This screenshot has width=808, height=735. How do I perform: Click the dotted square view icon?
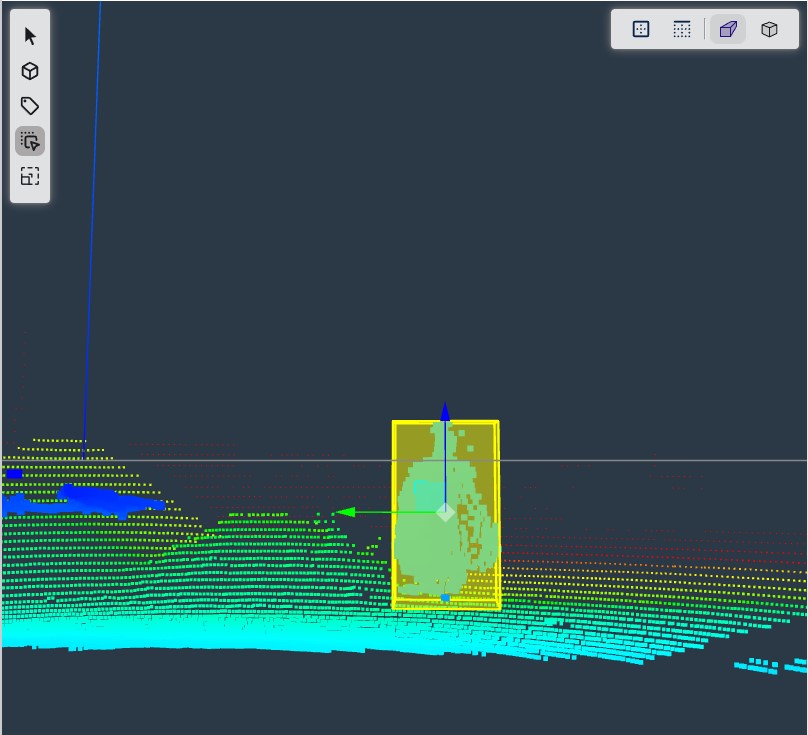point(641,29)
